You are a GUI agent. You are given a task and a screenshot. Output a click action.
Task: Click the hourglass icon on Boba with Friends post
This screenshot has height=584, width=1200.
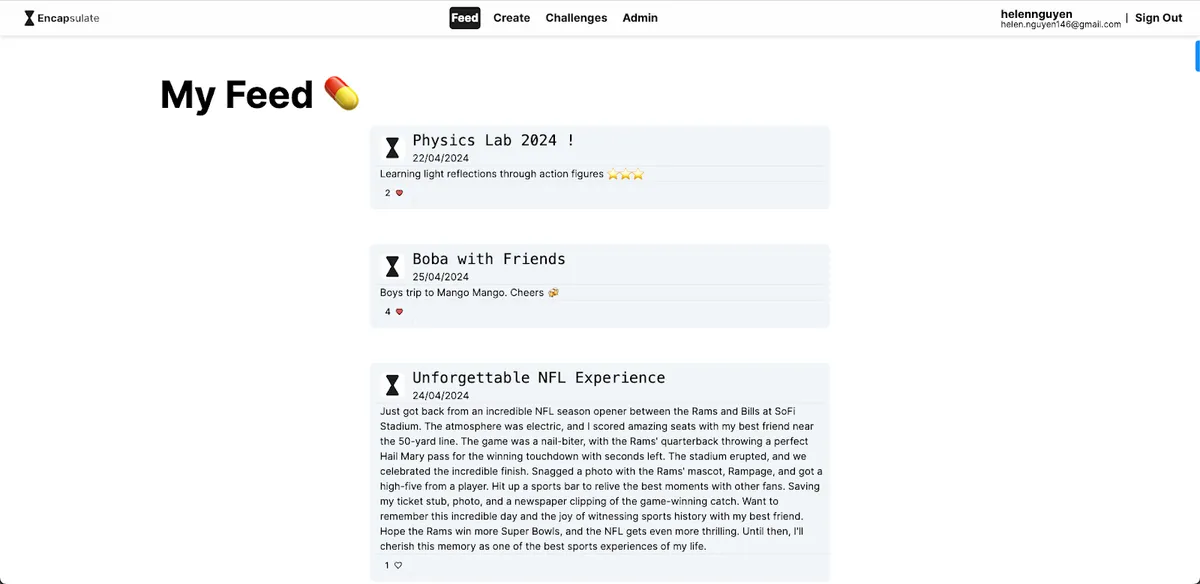[x=392, y=265]
